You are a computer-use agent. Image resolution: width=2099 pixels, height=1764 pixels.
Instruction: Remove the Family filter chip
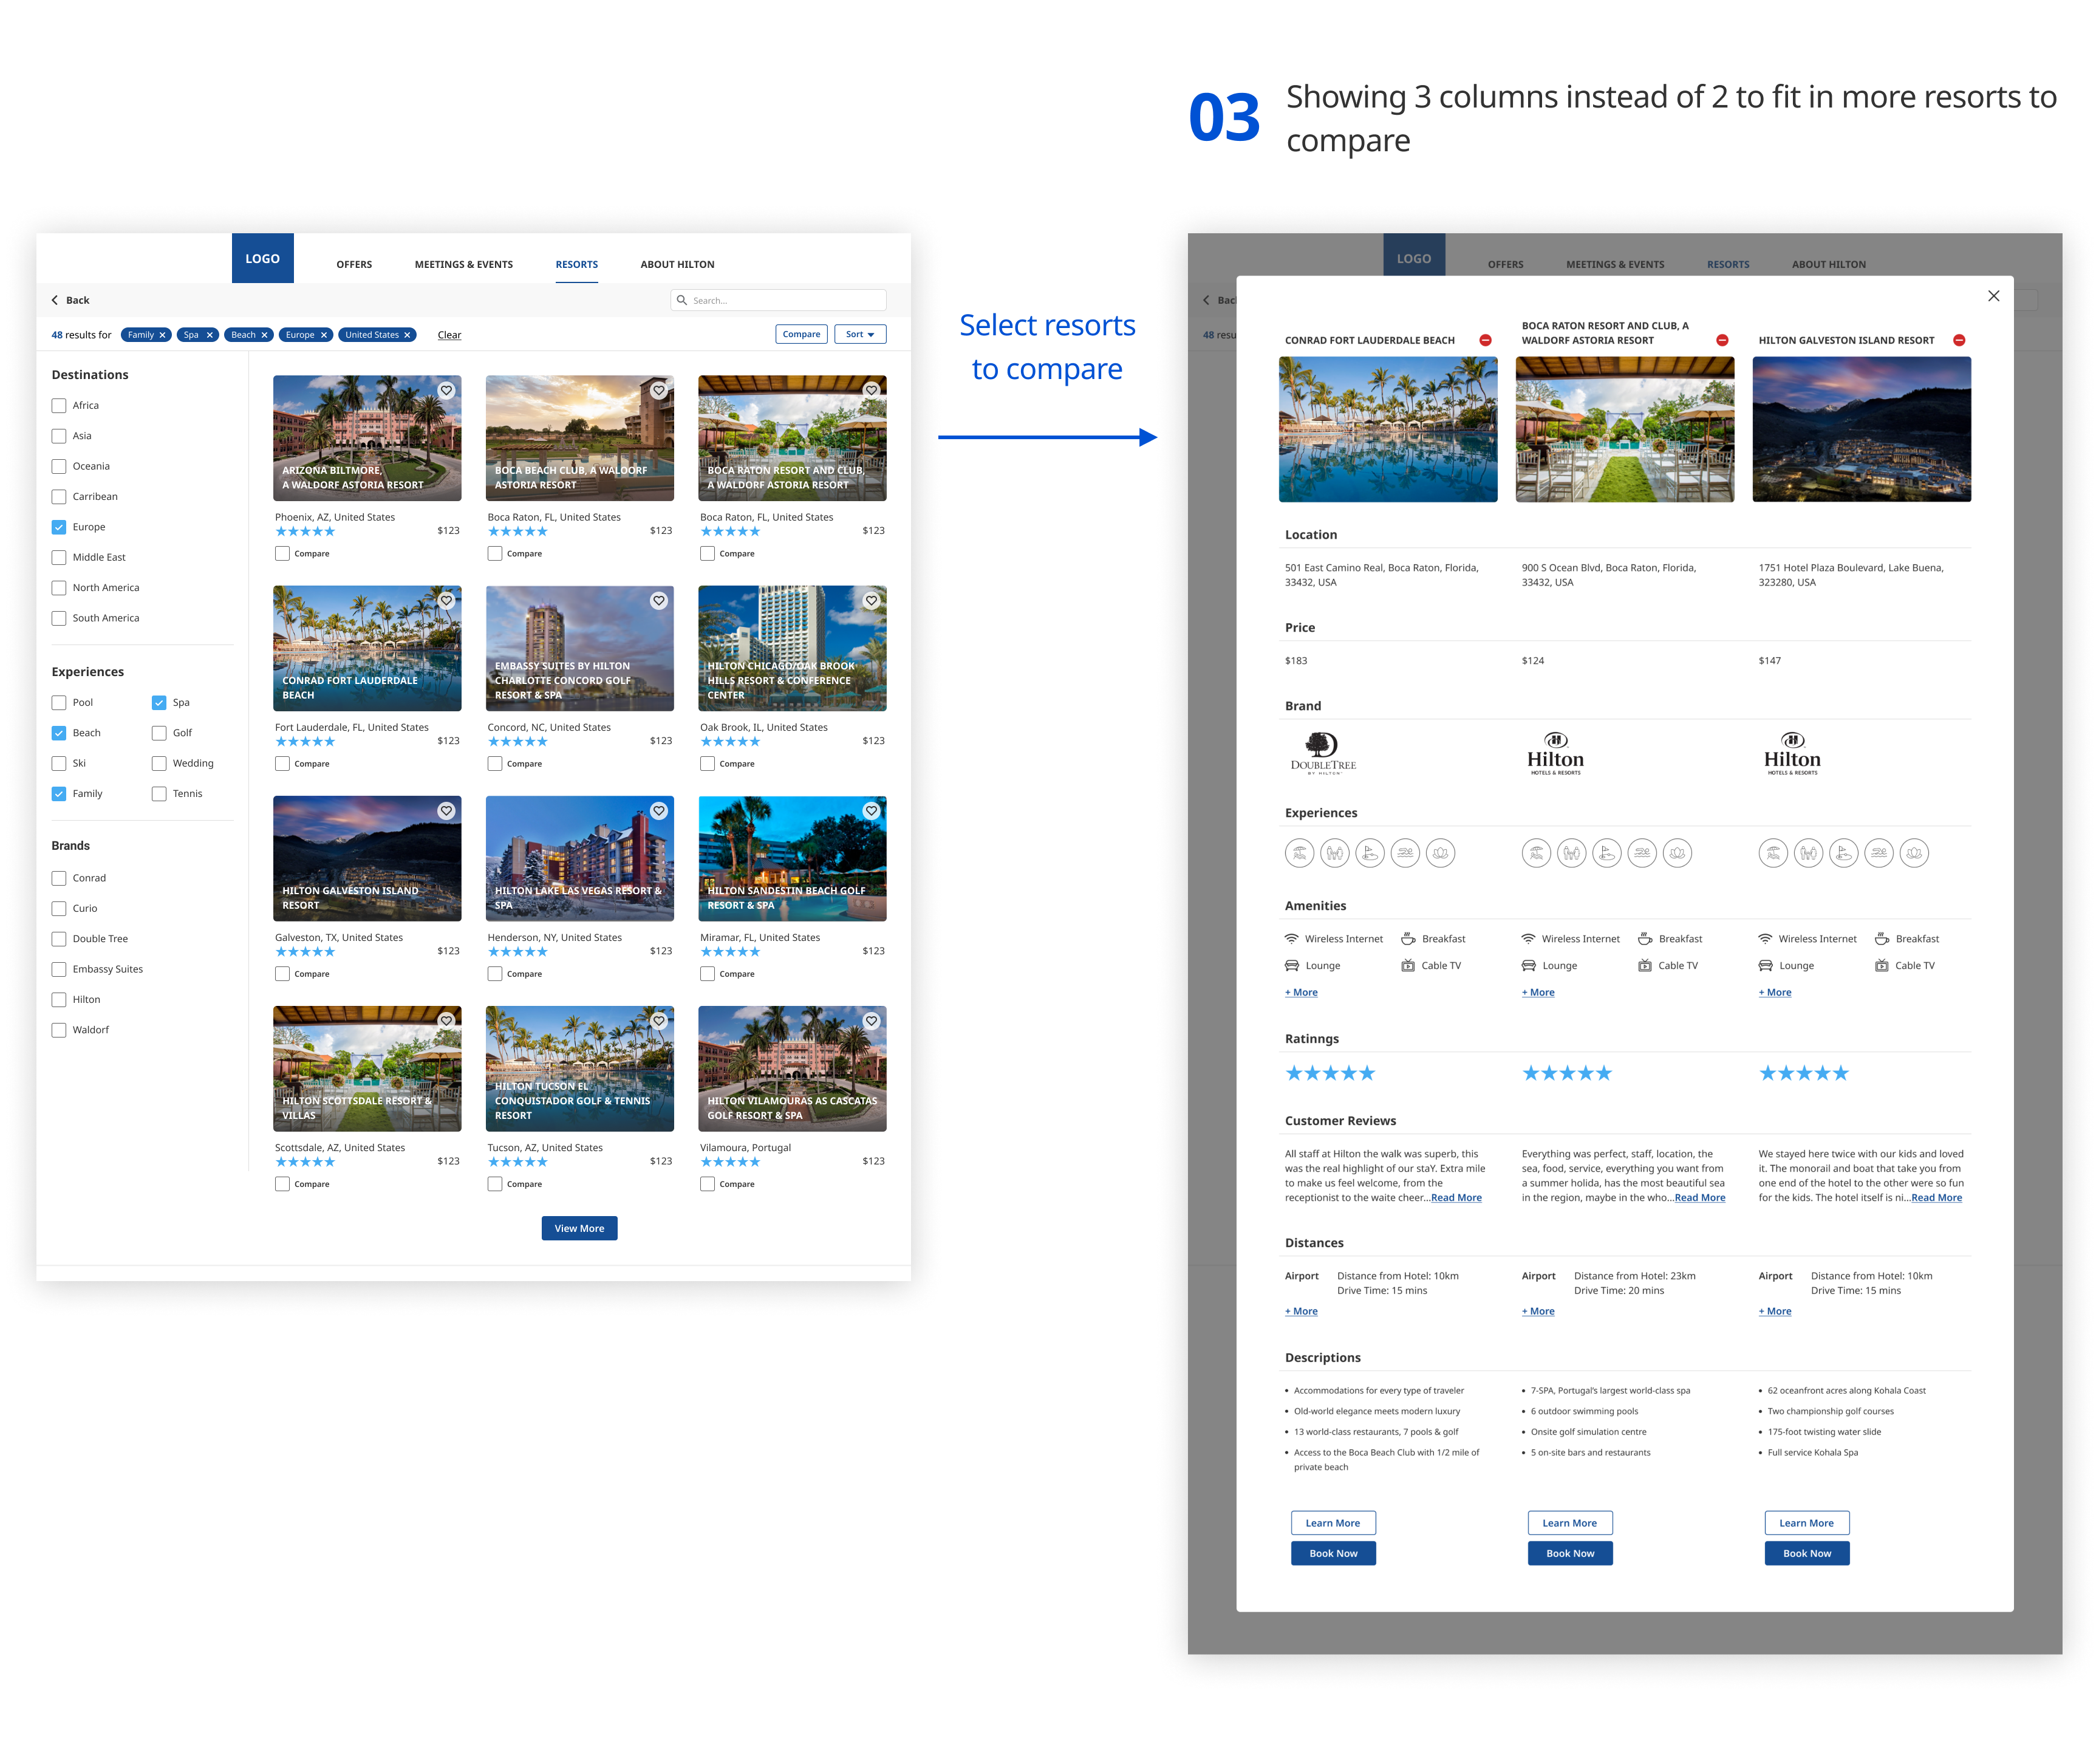click(162, 335)
